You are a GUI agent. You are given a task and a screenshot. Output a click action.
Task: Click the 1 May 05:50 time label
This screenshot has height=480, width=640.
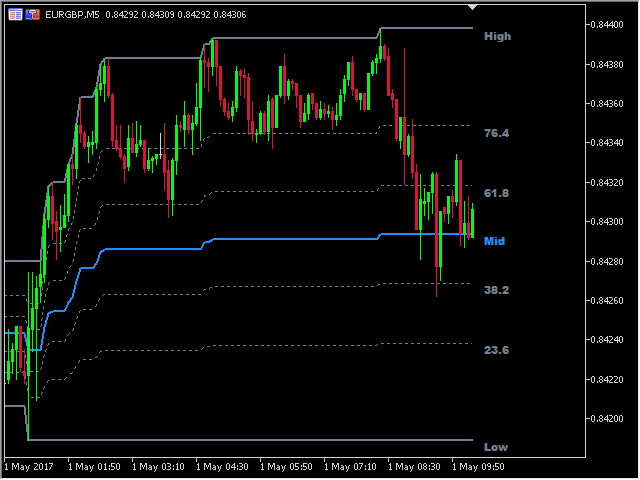(x=287, y=467)
